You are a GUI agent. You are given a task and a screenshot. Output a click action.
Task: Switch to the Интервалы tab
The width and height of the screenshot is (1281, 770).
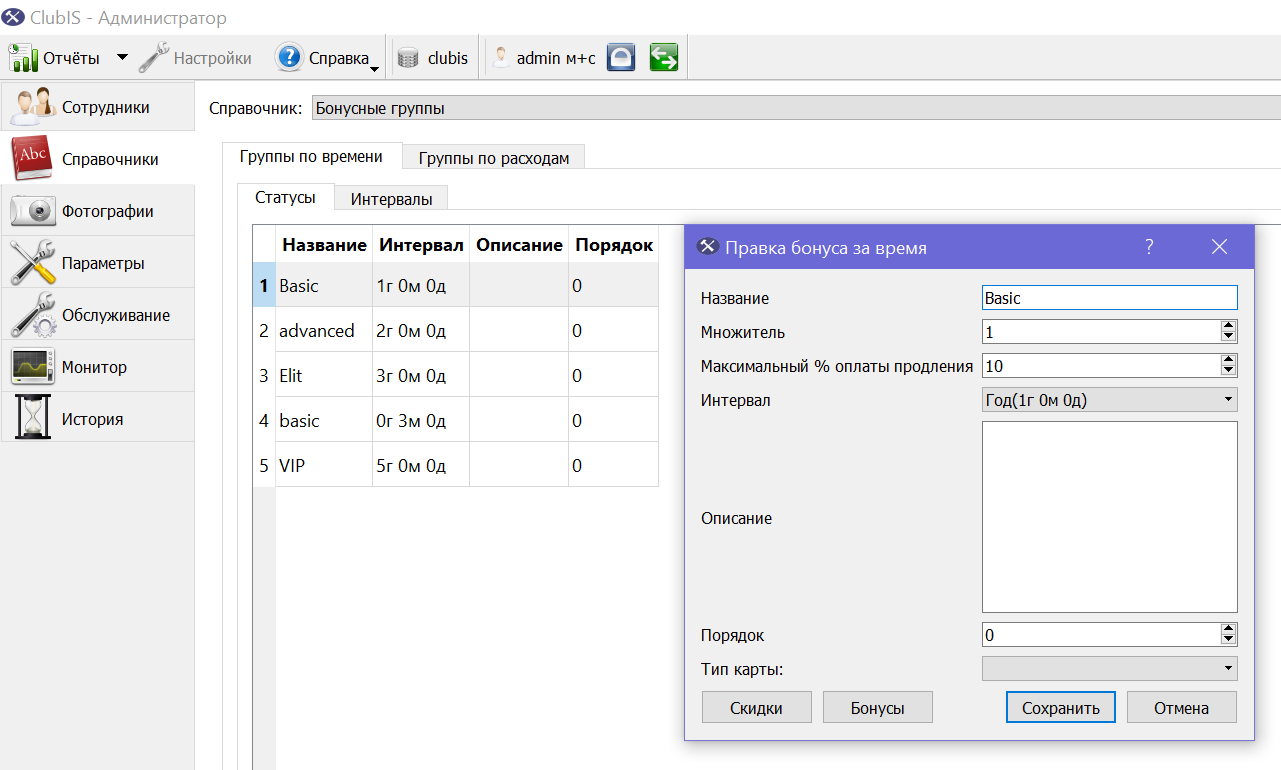tap(391, 199)
